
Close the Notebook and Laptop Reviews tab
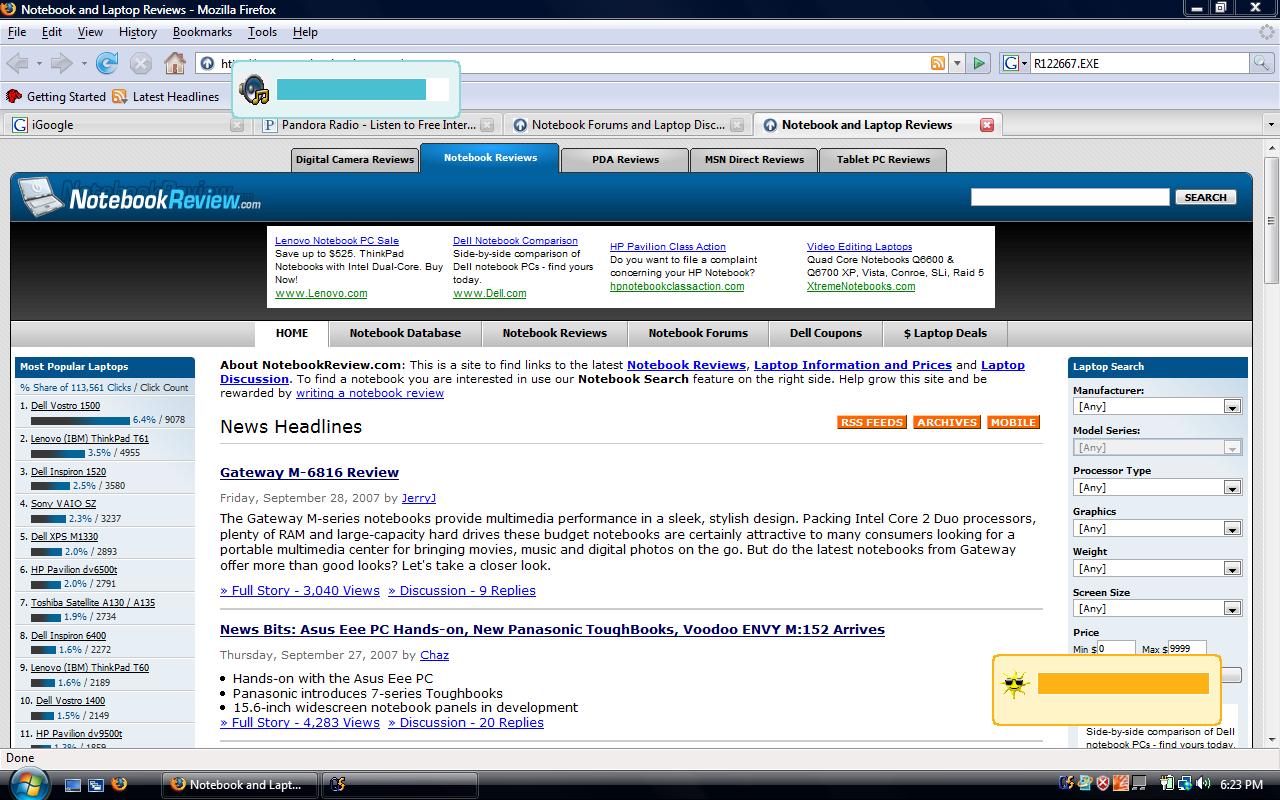(987, 125)
